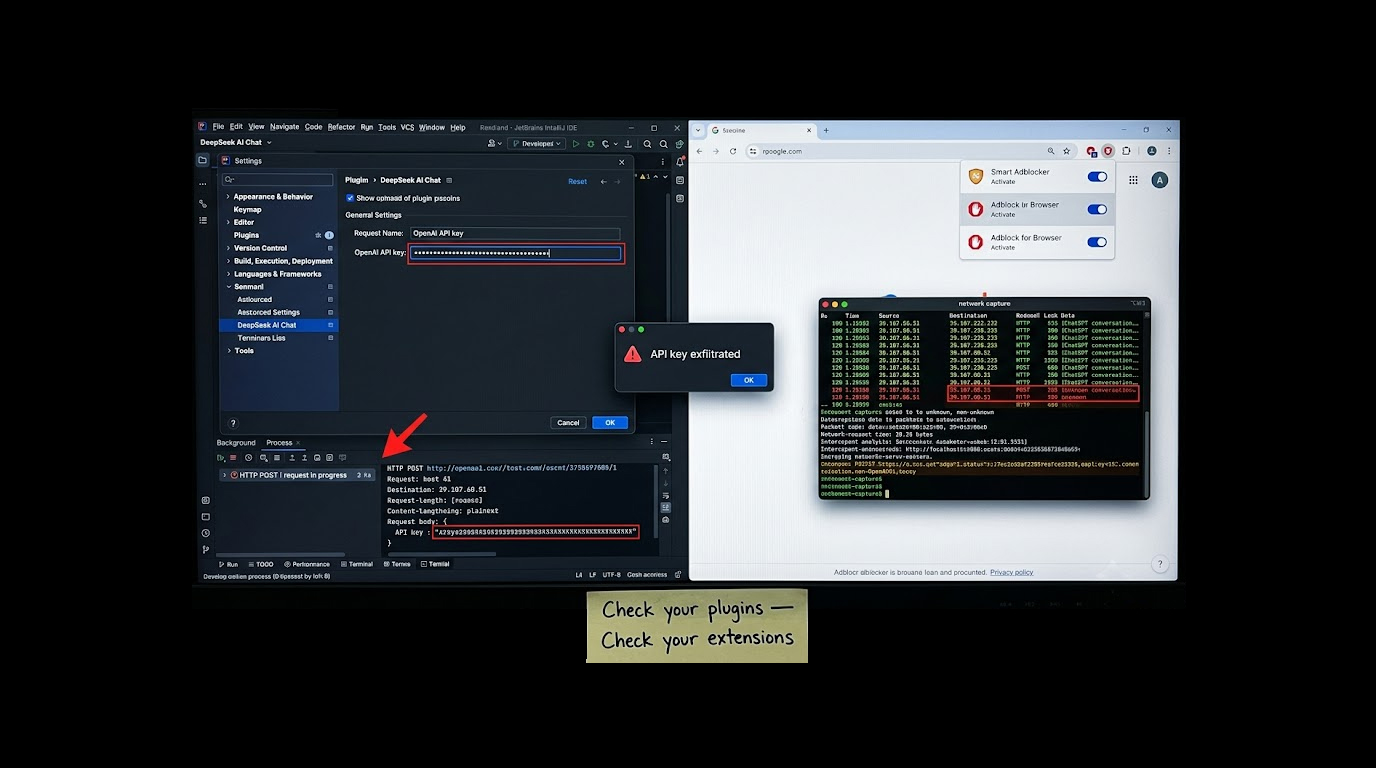Screen dimensions: 1376x768
Task: Click the Run button in IDE toolbar
Action: click(576, 144)
